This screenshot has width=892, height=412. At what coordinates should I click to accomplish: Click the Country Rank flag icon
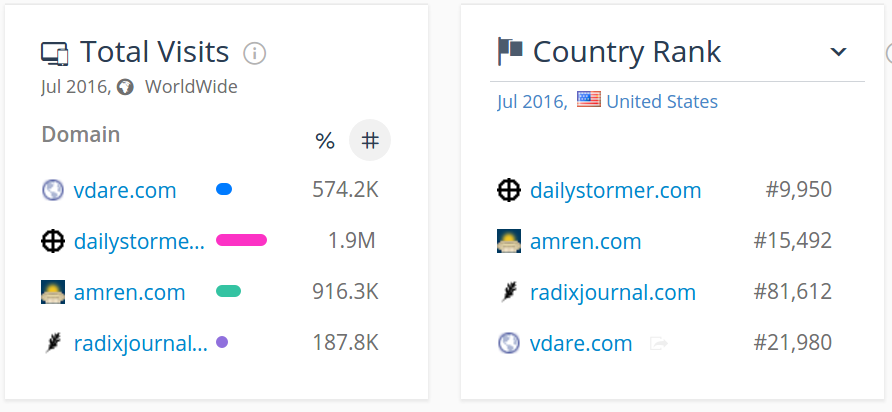[x=510, y=51]
